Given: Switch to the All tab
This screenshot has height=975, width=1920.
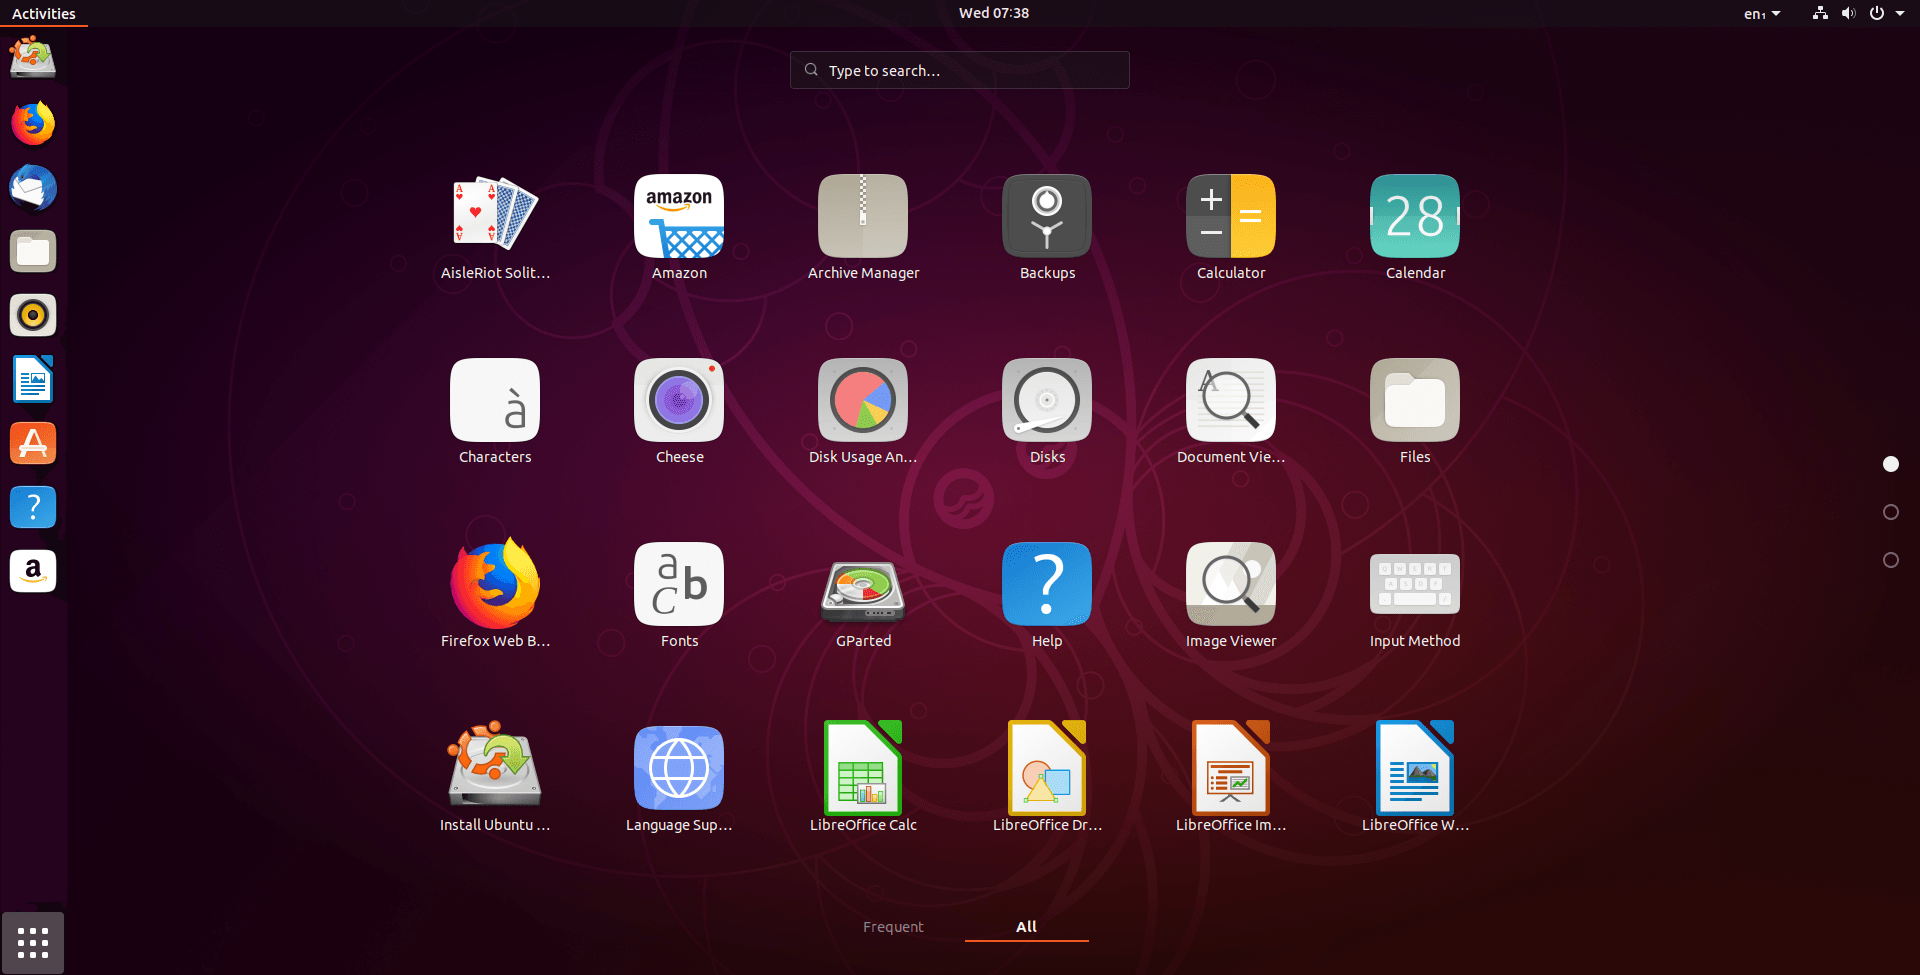Looking at the screenshot, I should pyautogui.click(x=1026, y=927).
